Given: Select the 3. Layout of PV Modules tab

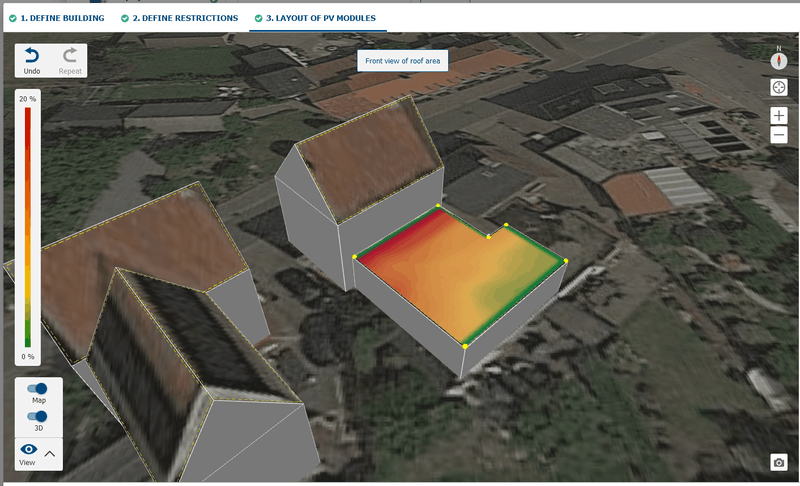Looking at the screenshot, I should 316,18.
